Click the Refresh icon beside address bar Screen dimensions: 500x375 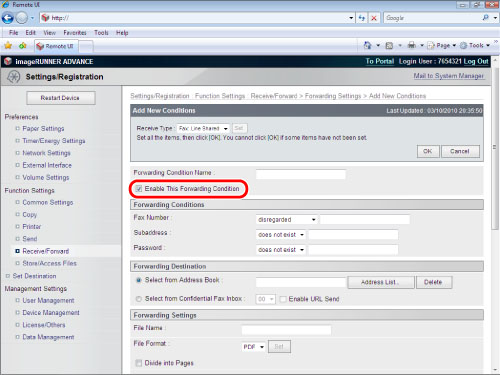coord(362,18)
